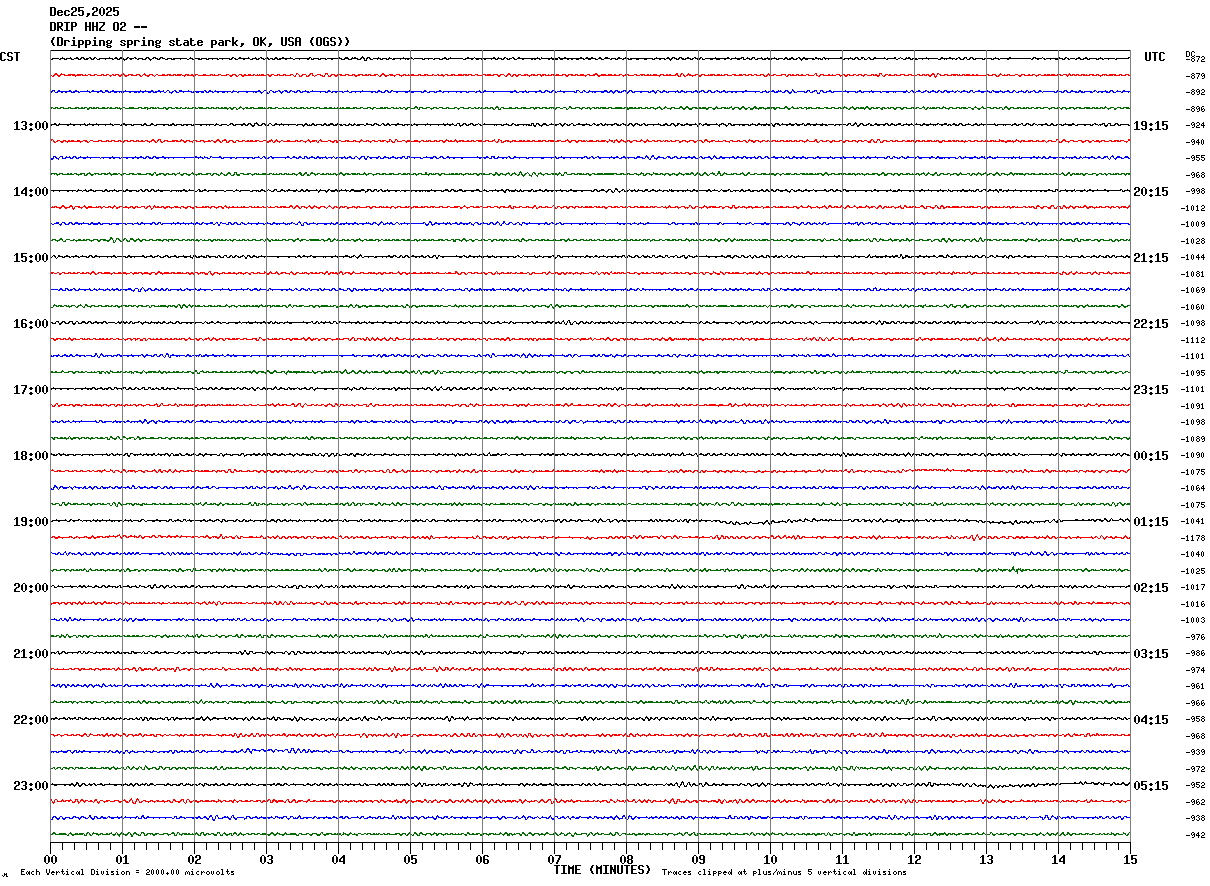Click the 10 tick label on minutes axis
The width and height of the screenshot is (1210, 886).
pos(770,859)
